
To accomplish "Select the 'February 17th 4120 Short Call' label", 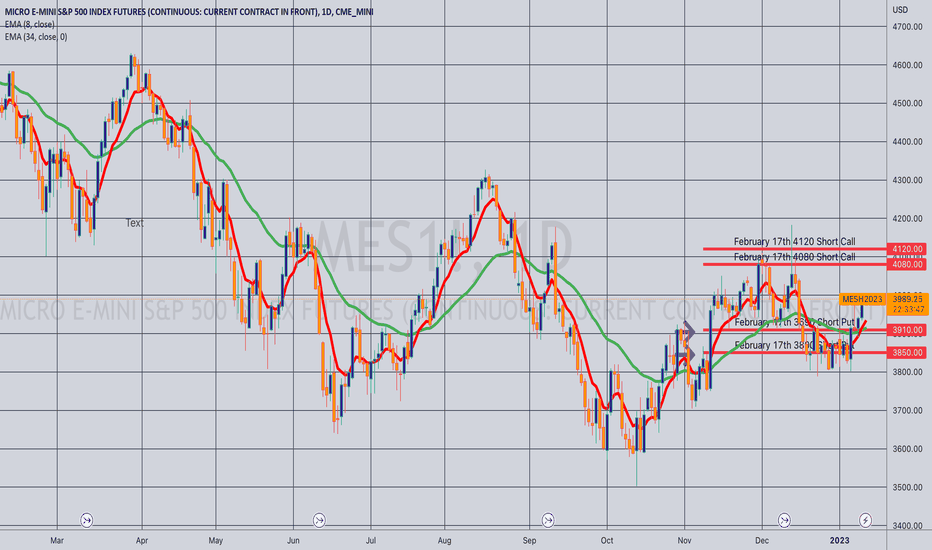I will coord(794,241).
